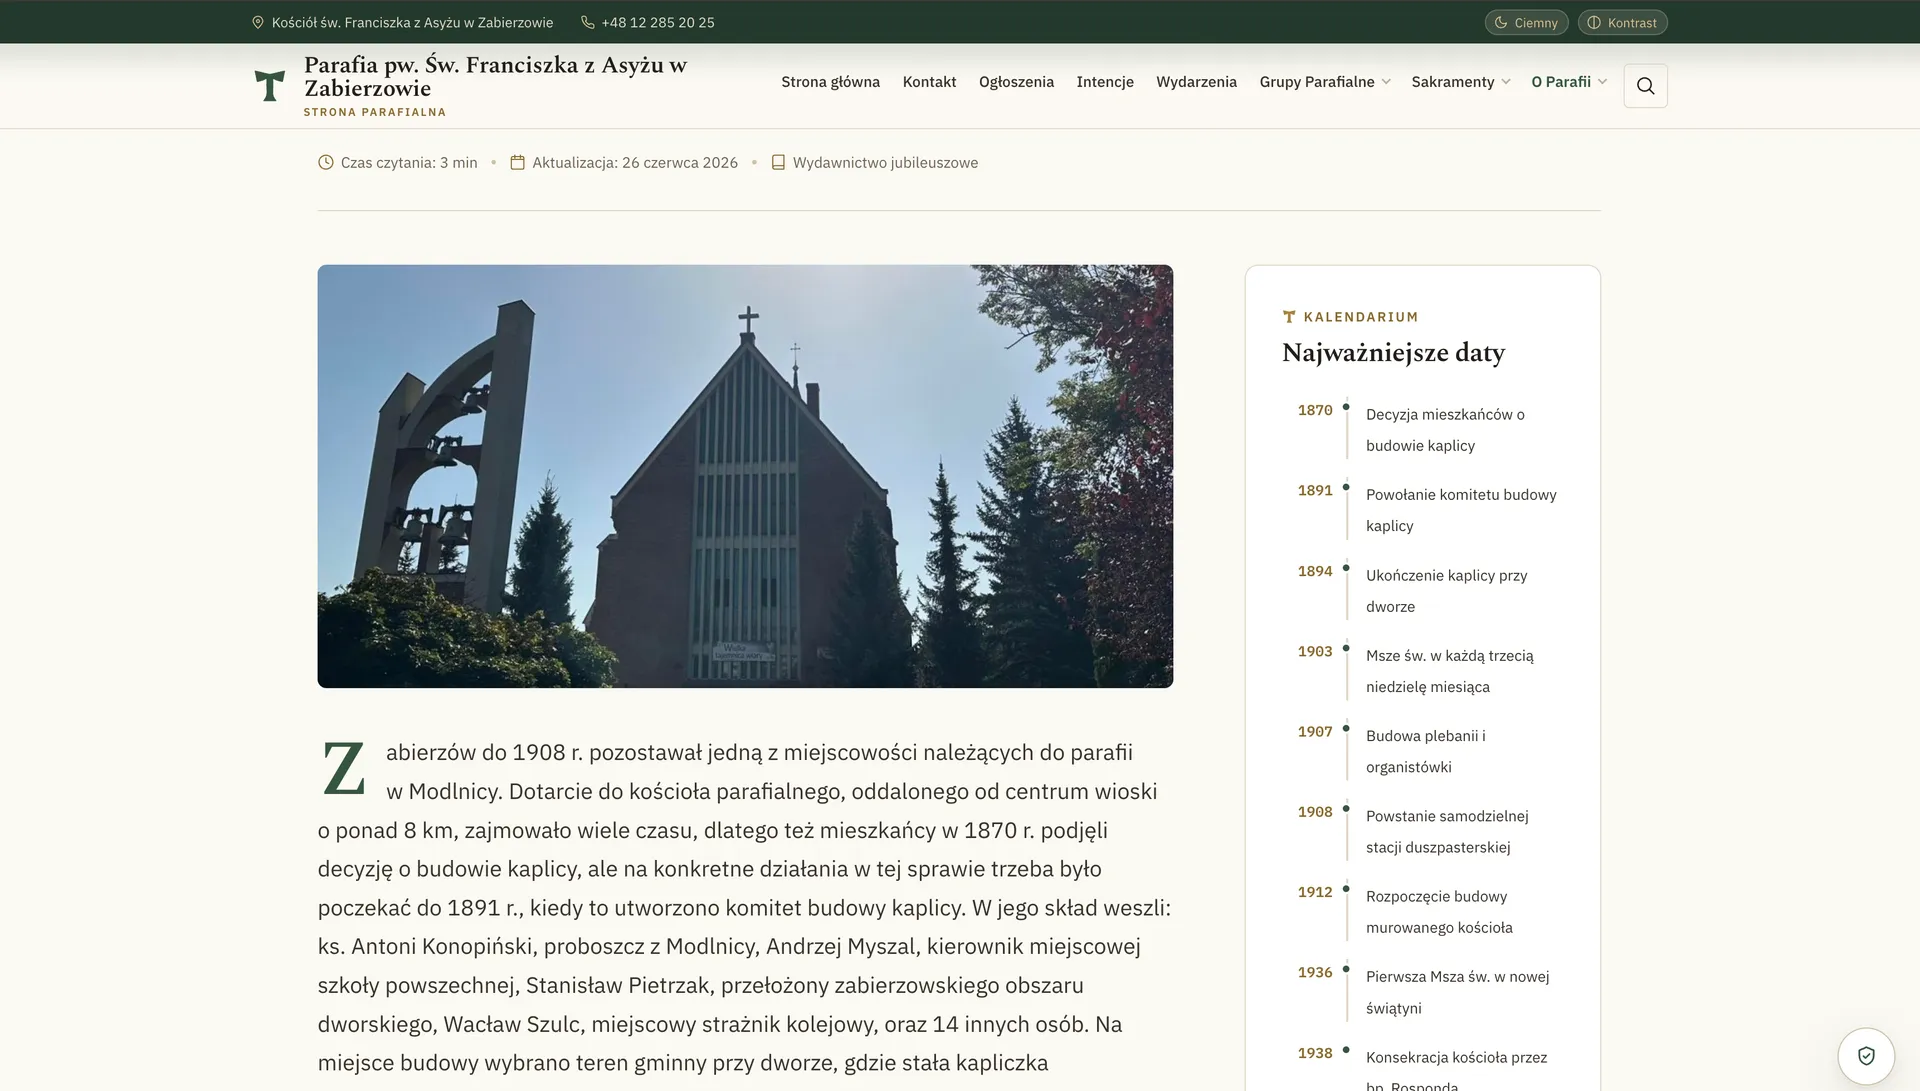This screenshot has width=1920, height=1091.
Task: Expand the Grupy Parafialne dropdown
Action: coord(1325,82)
